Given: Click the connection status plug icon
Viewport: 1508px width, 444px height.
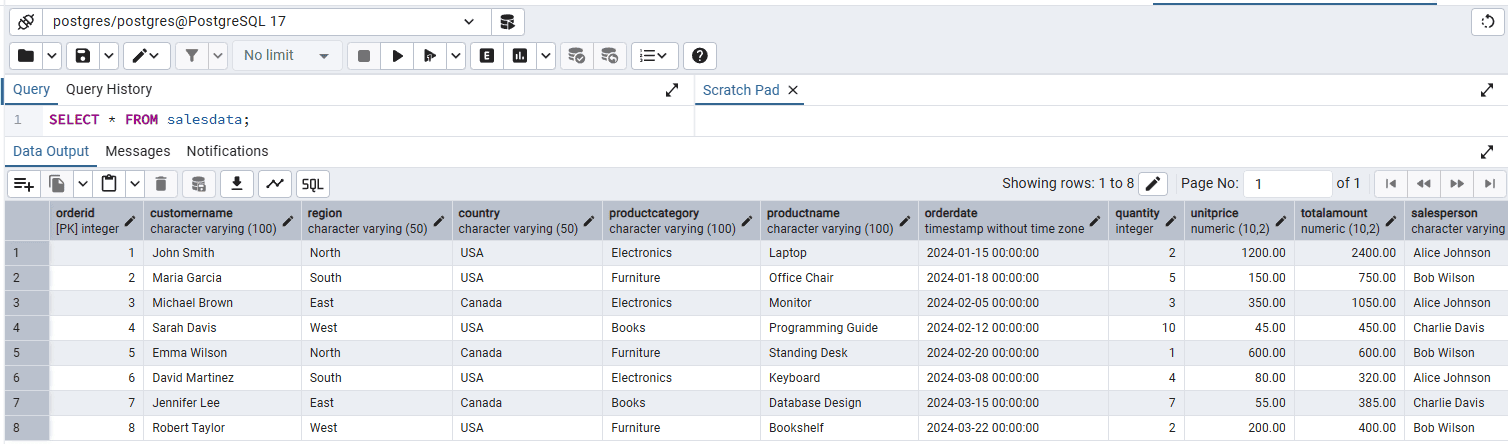Looking at the screenshot, I should (x=26, y=22).
